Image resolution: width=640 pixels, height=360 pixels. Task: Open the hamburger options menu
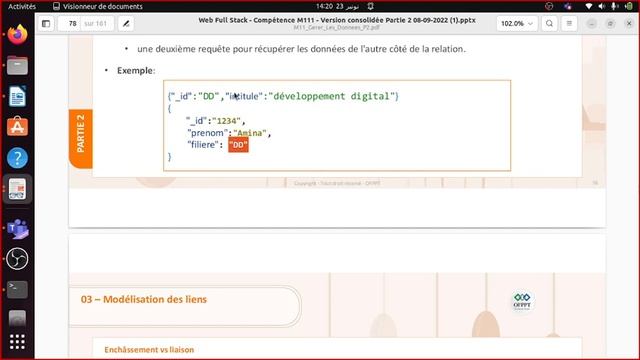[x=569, y=24]
